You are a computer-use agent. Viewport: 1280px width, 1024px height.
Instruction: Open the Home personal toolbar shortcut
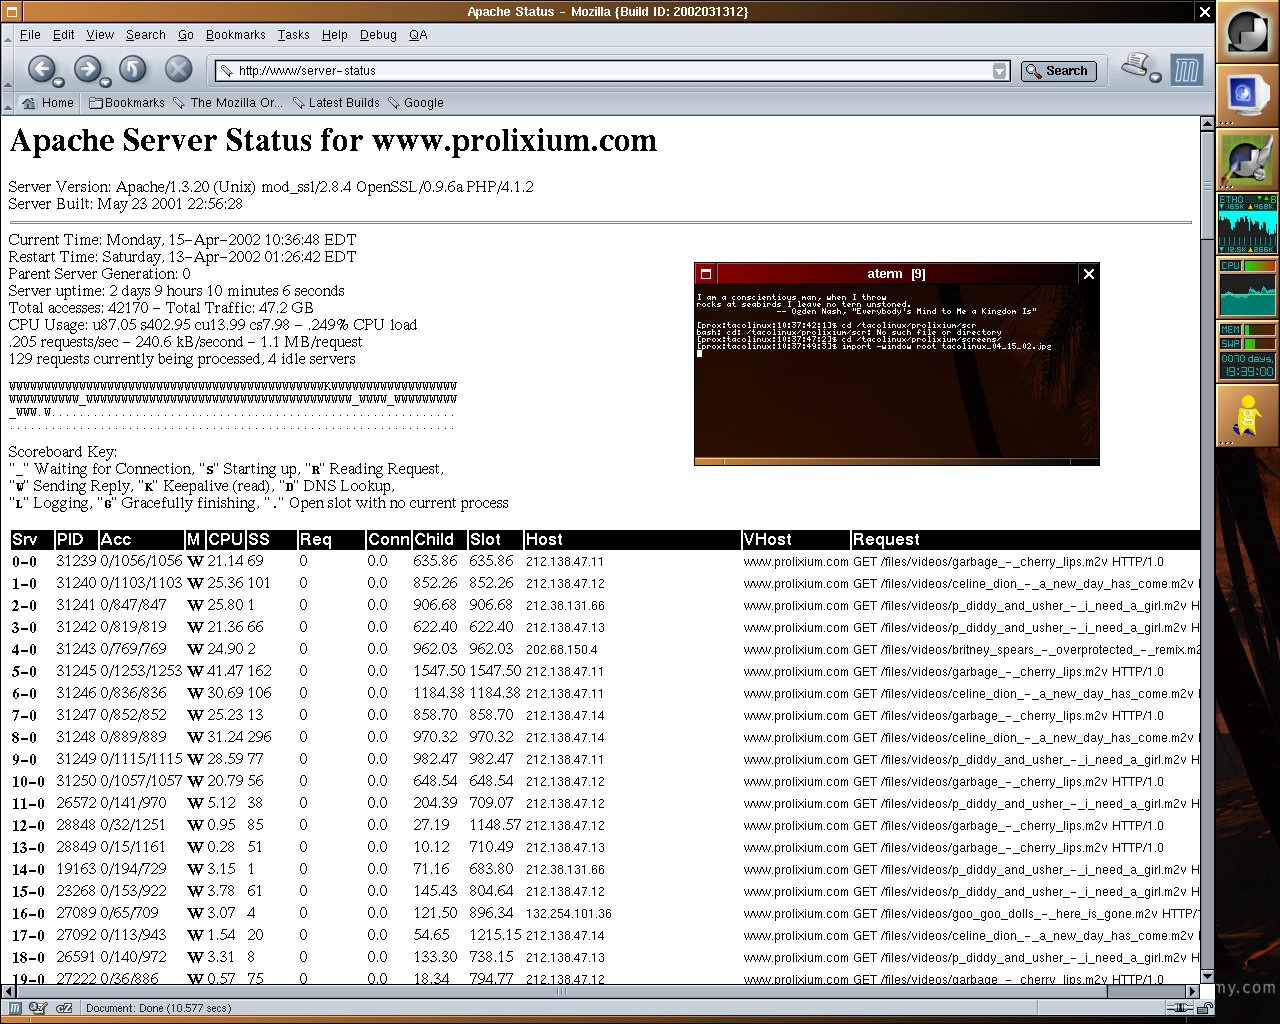(48, 103)
